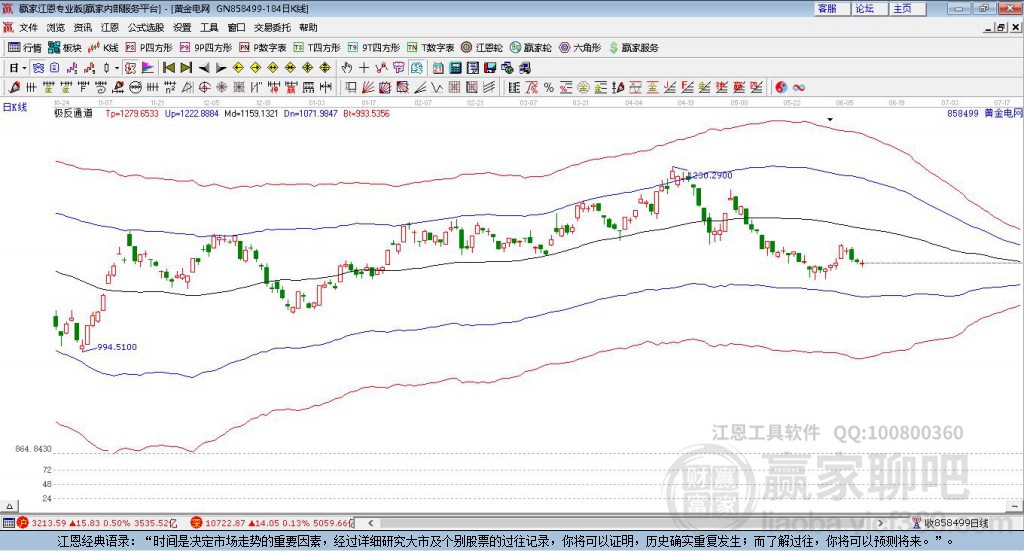
Task: Click the Tp=1279.6533 indicator value
Action: pyautogui.click(x=133, y=114)
